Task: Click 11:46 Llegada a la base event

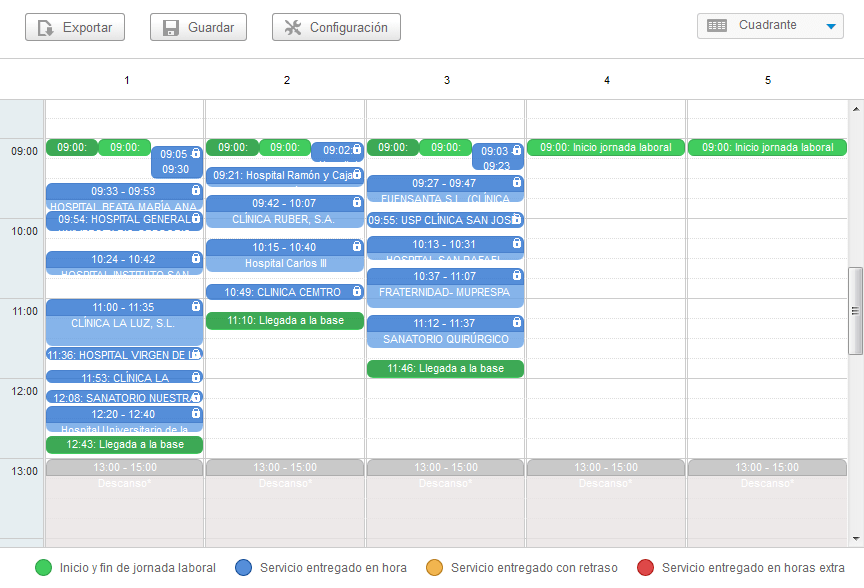Action: coord(445,369)
